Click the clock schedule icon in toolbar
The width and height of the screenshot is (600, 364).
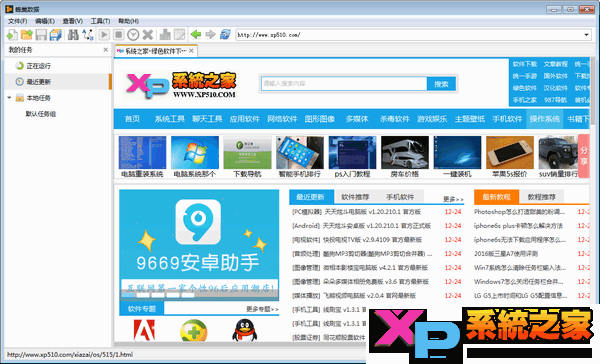133,35
